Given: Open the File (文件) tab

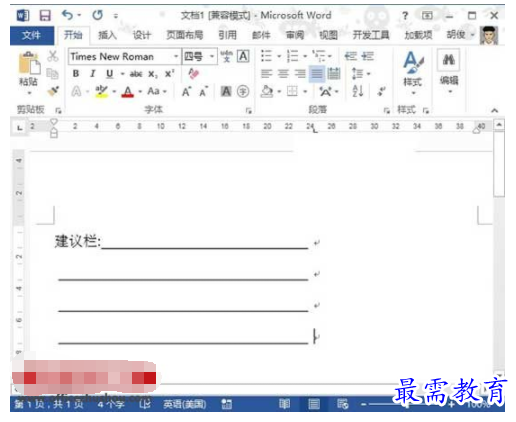Looking at the screenshot, I should (32, 35).
